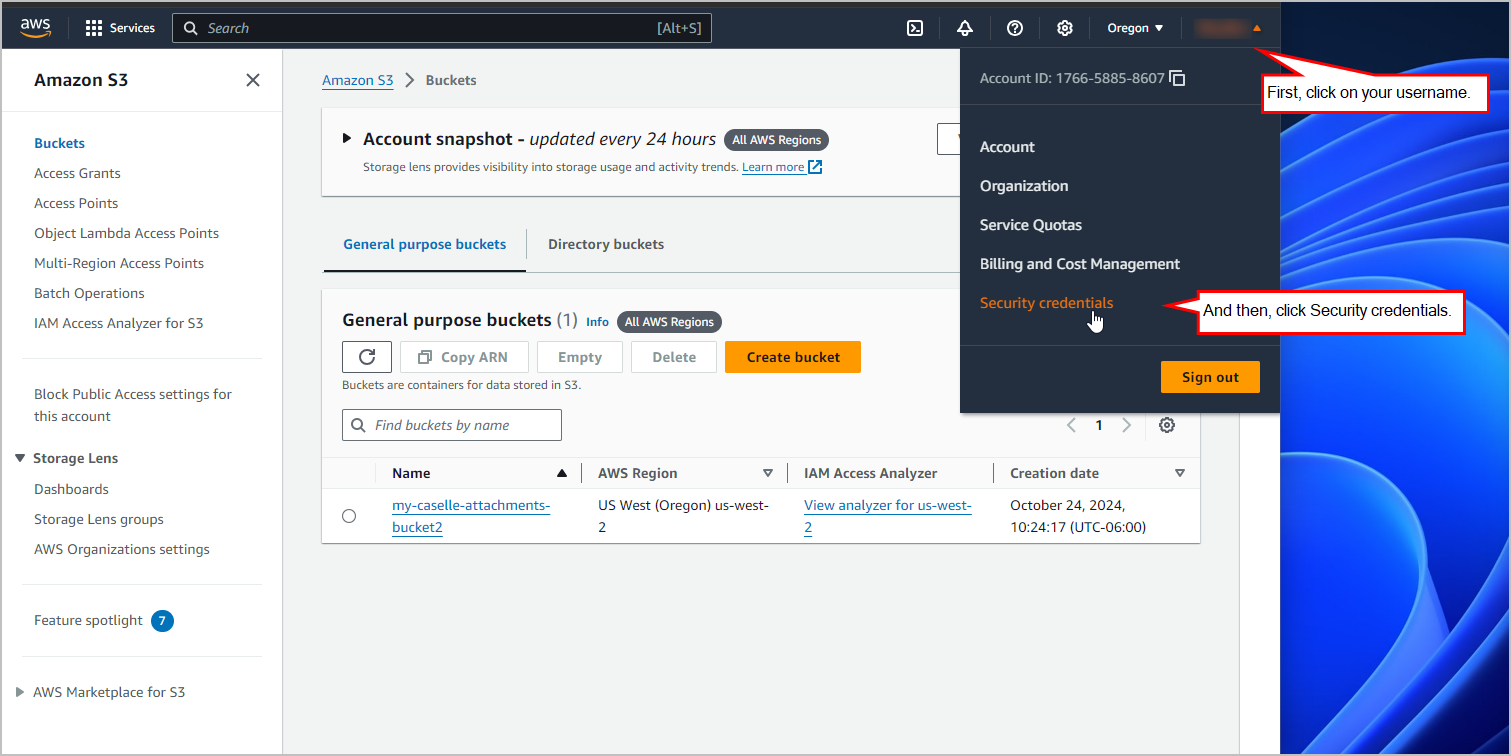Open the table preferences gear icon
The width and height of the screenshot is (1511, 756).
pyautogui.click(x=1167, y=425)
